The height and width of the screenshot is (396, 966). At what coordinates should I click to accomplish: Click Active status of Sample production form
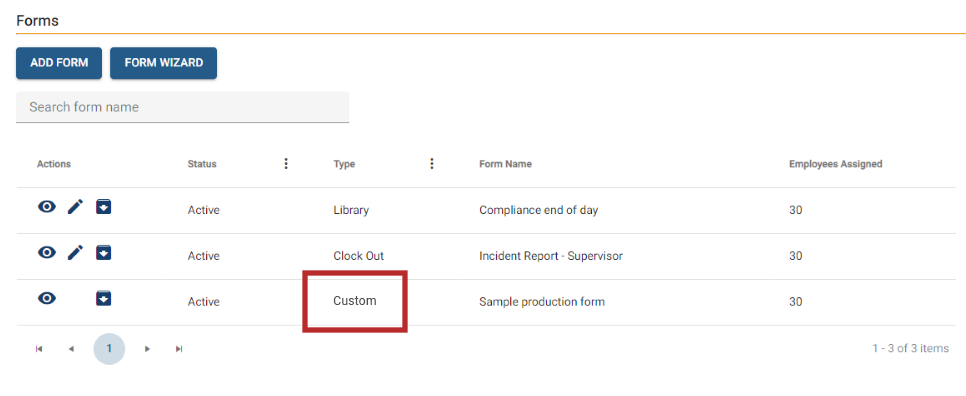(203, 302)
